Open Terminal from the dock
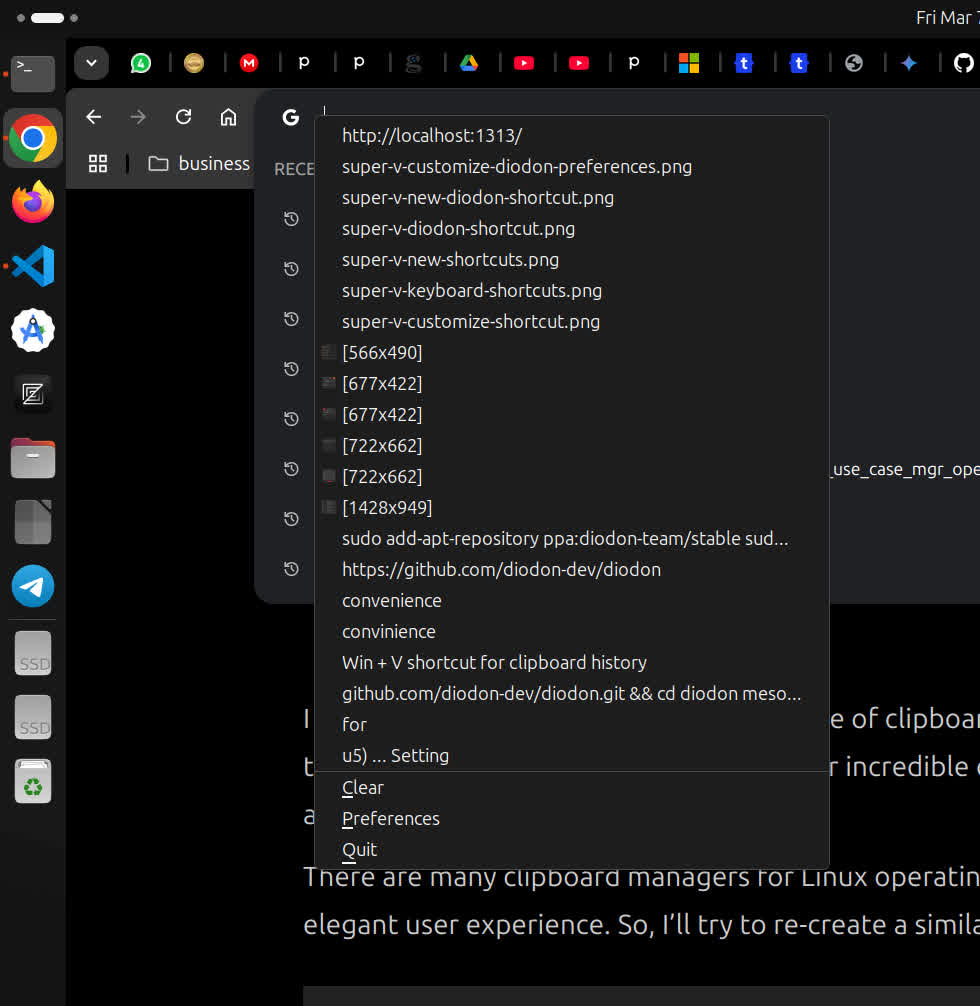This screenshot has height=1006, width=980. pyautogui.click(x=33, y=73)
